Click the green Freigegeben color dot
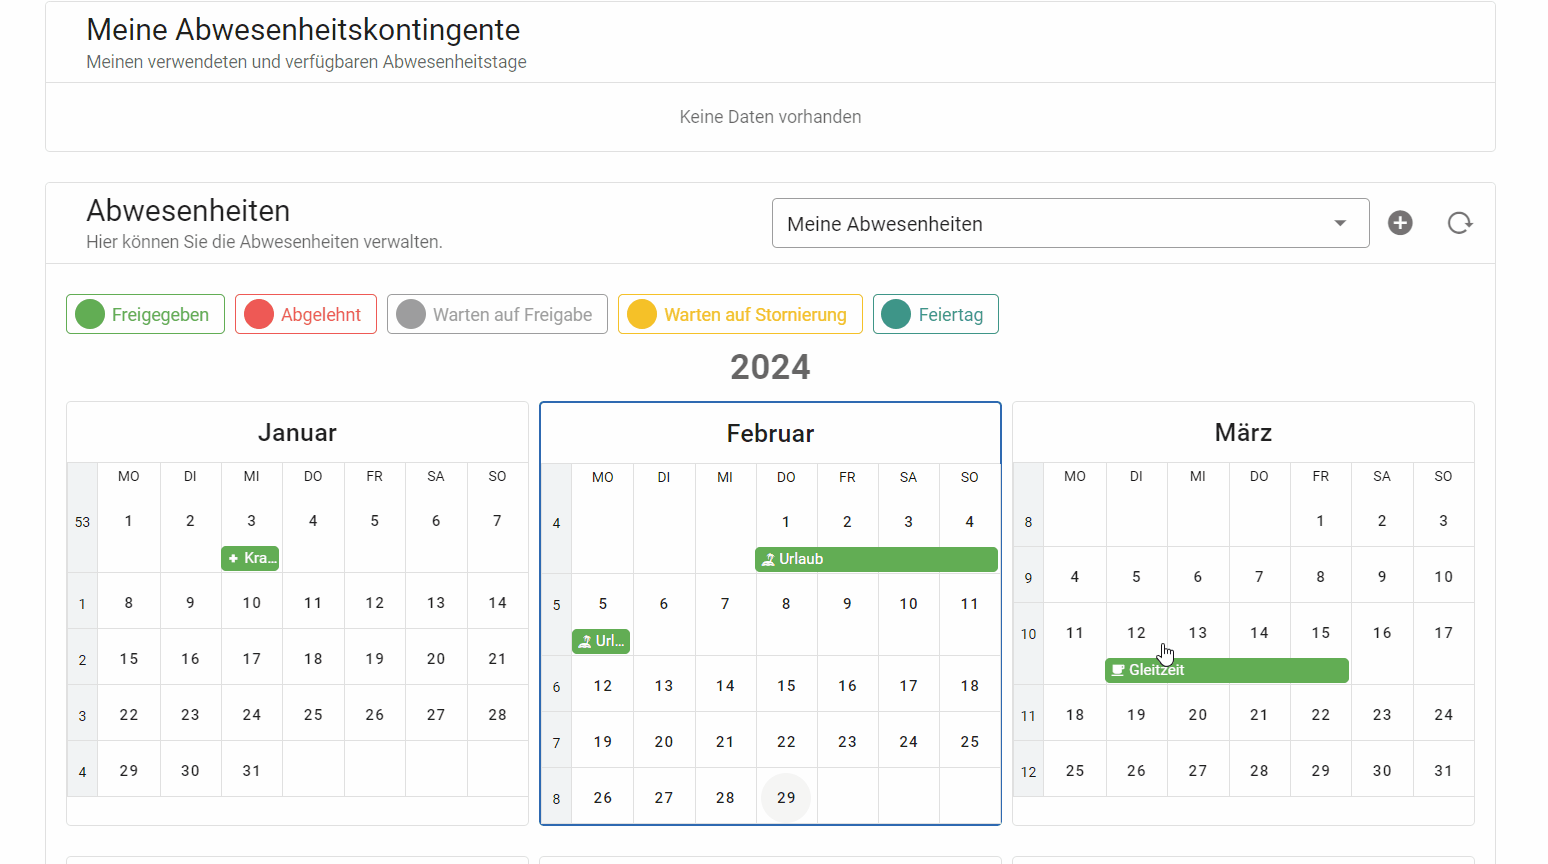Viewport: 1548px width, 864px height. click(90, 314)
